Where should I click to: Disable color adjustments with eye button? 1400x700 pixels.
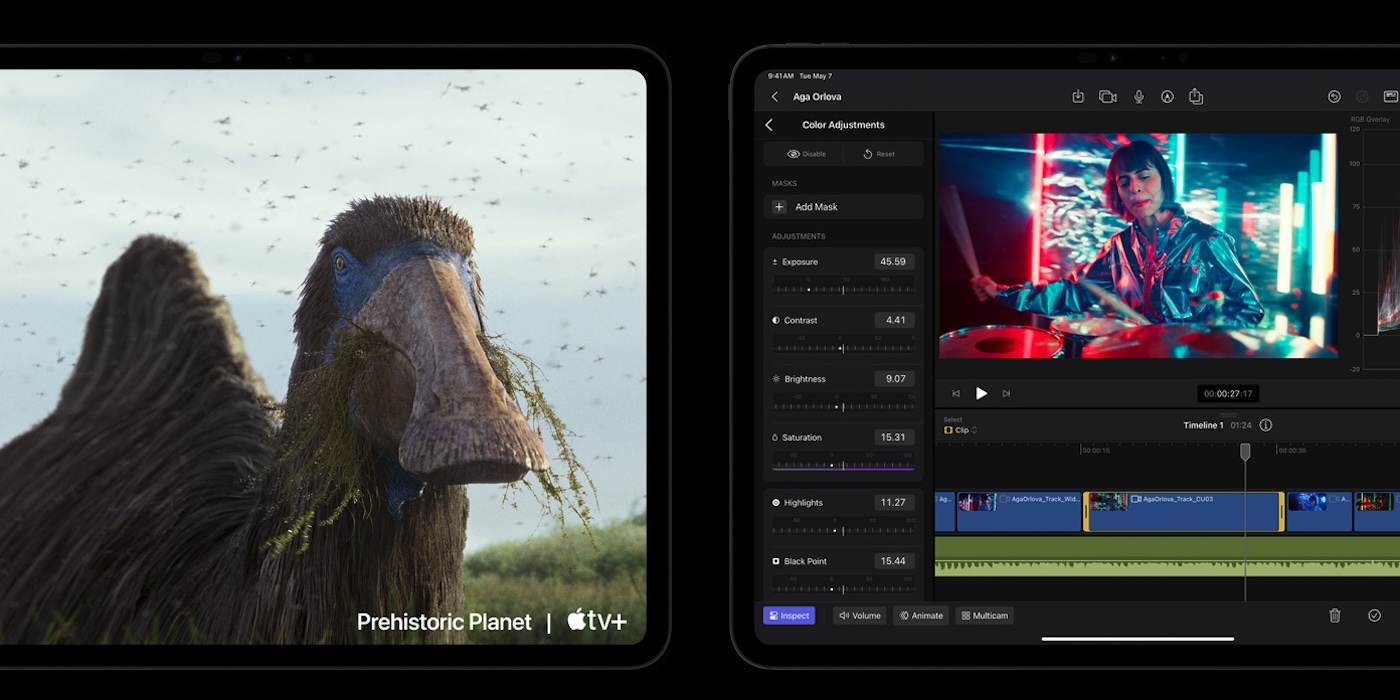(x=806, y=154)
